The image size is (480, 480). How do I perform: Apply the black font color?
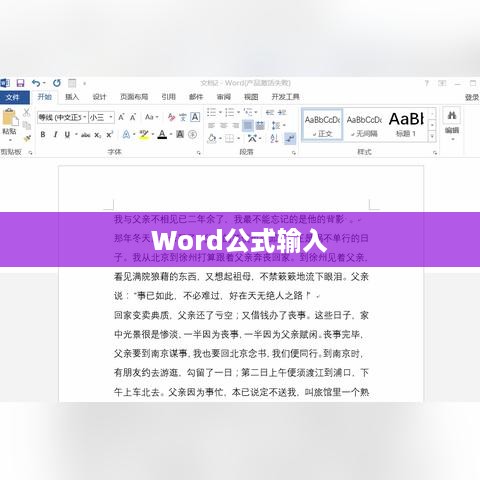tap(162, 135)
